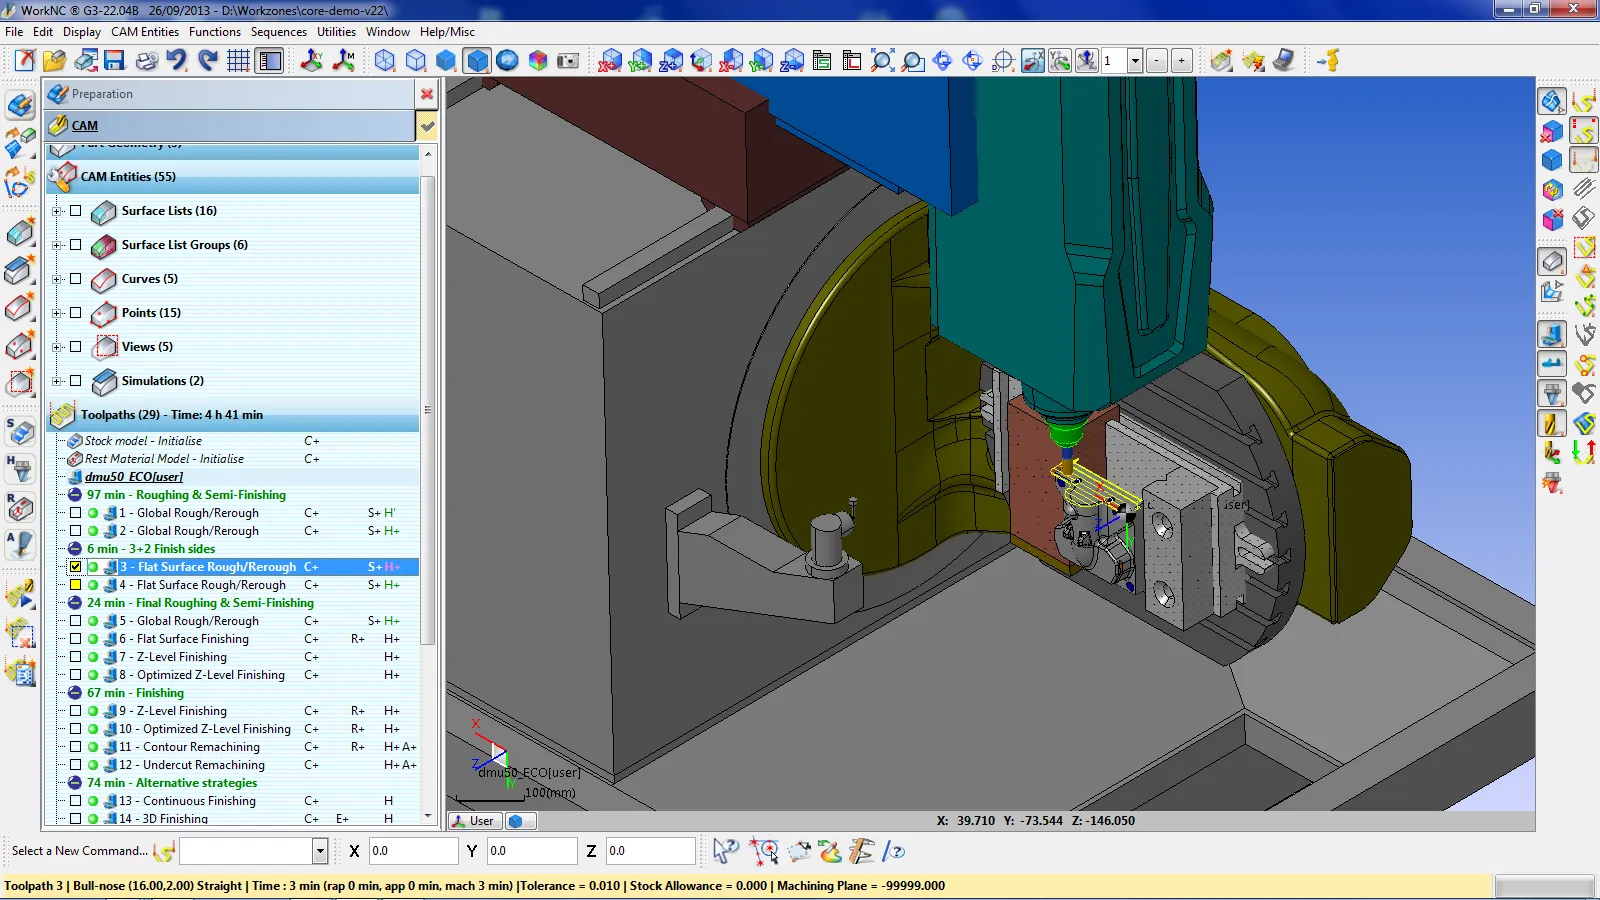
Task: Click the Redo icon in the toolbar
Action: (207, 61)
